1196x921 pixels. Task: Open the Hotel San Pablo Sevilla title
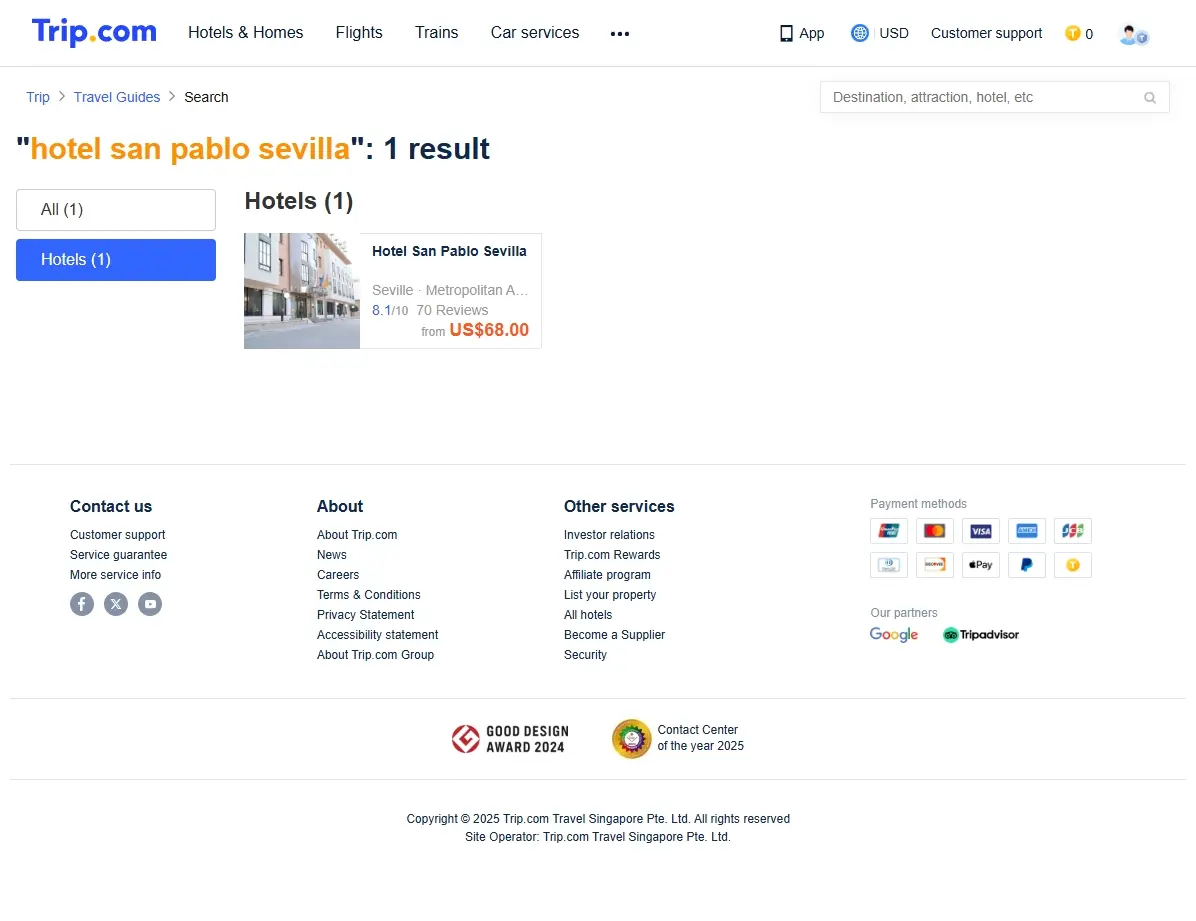[449, 251]
